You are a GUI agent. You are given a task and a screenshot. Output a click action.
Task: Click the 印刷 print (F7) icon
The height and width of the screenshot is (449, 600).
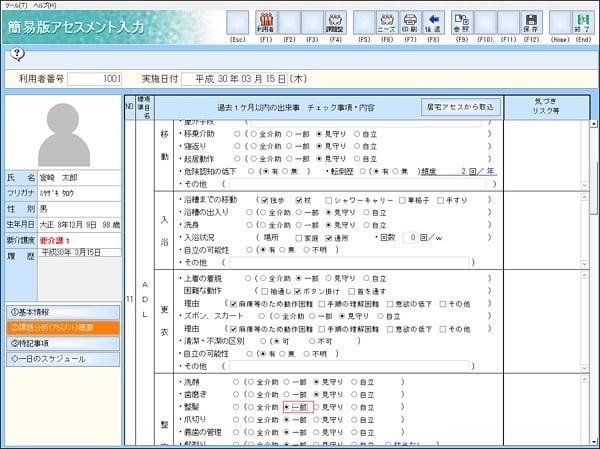(x=410, y=23)
